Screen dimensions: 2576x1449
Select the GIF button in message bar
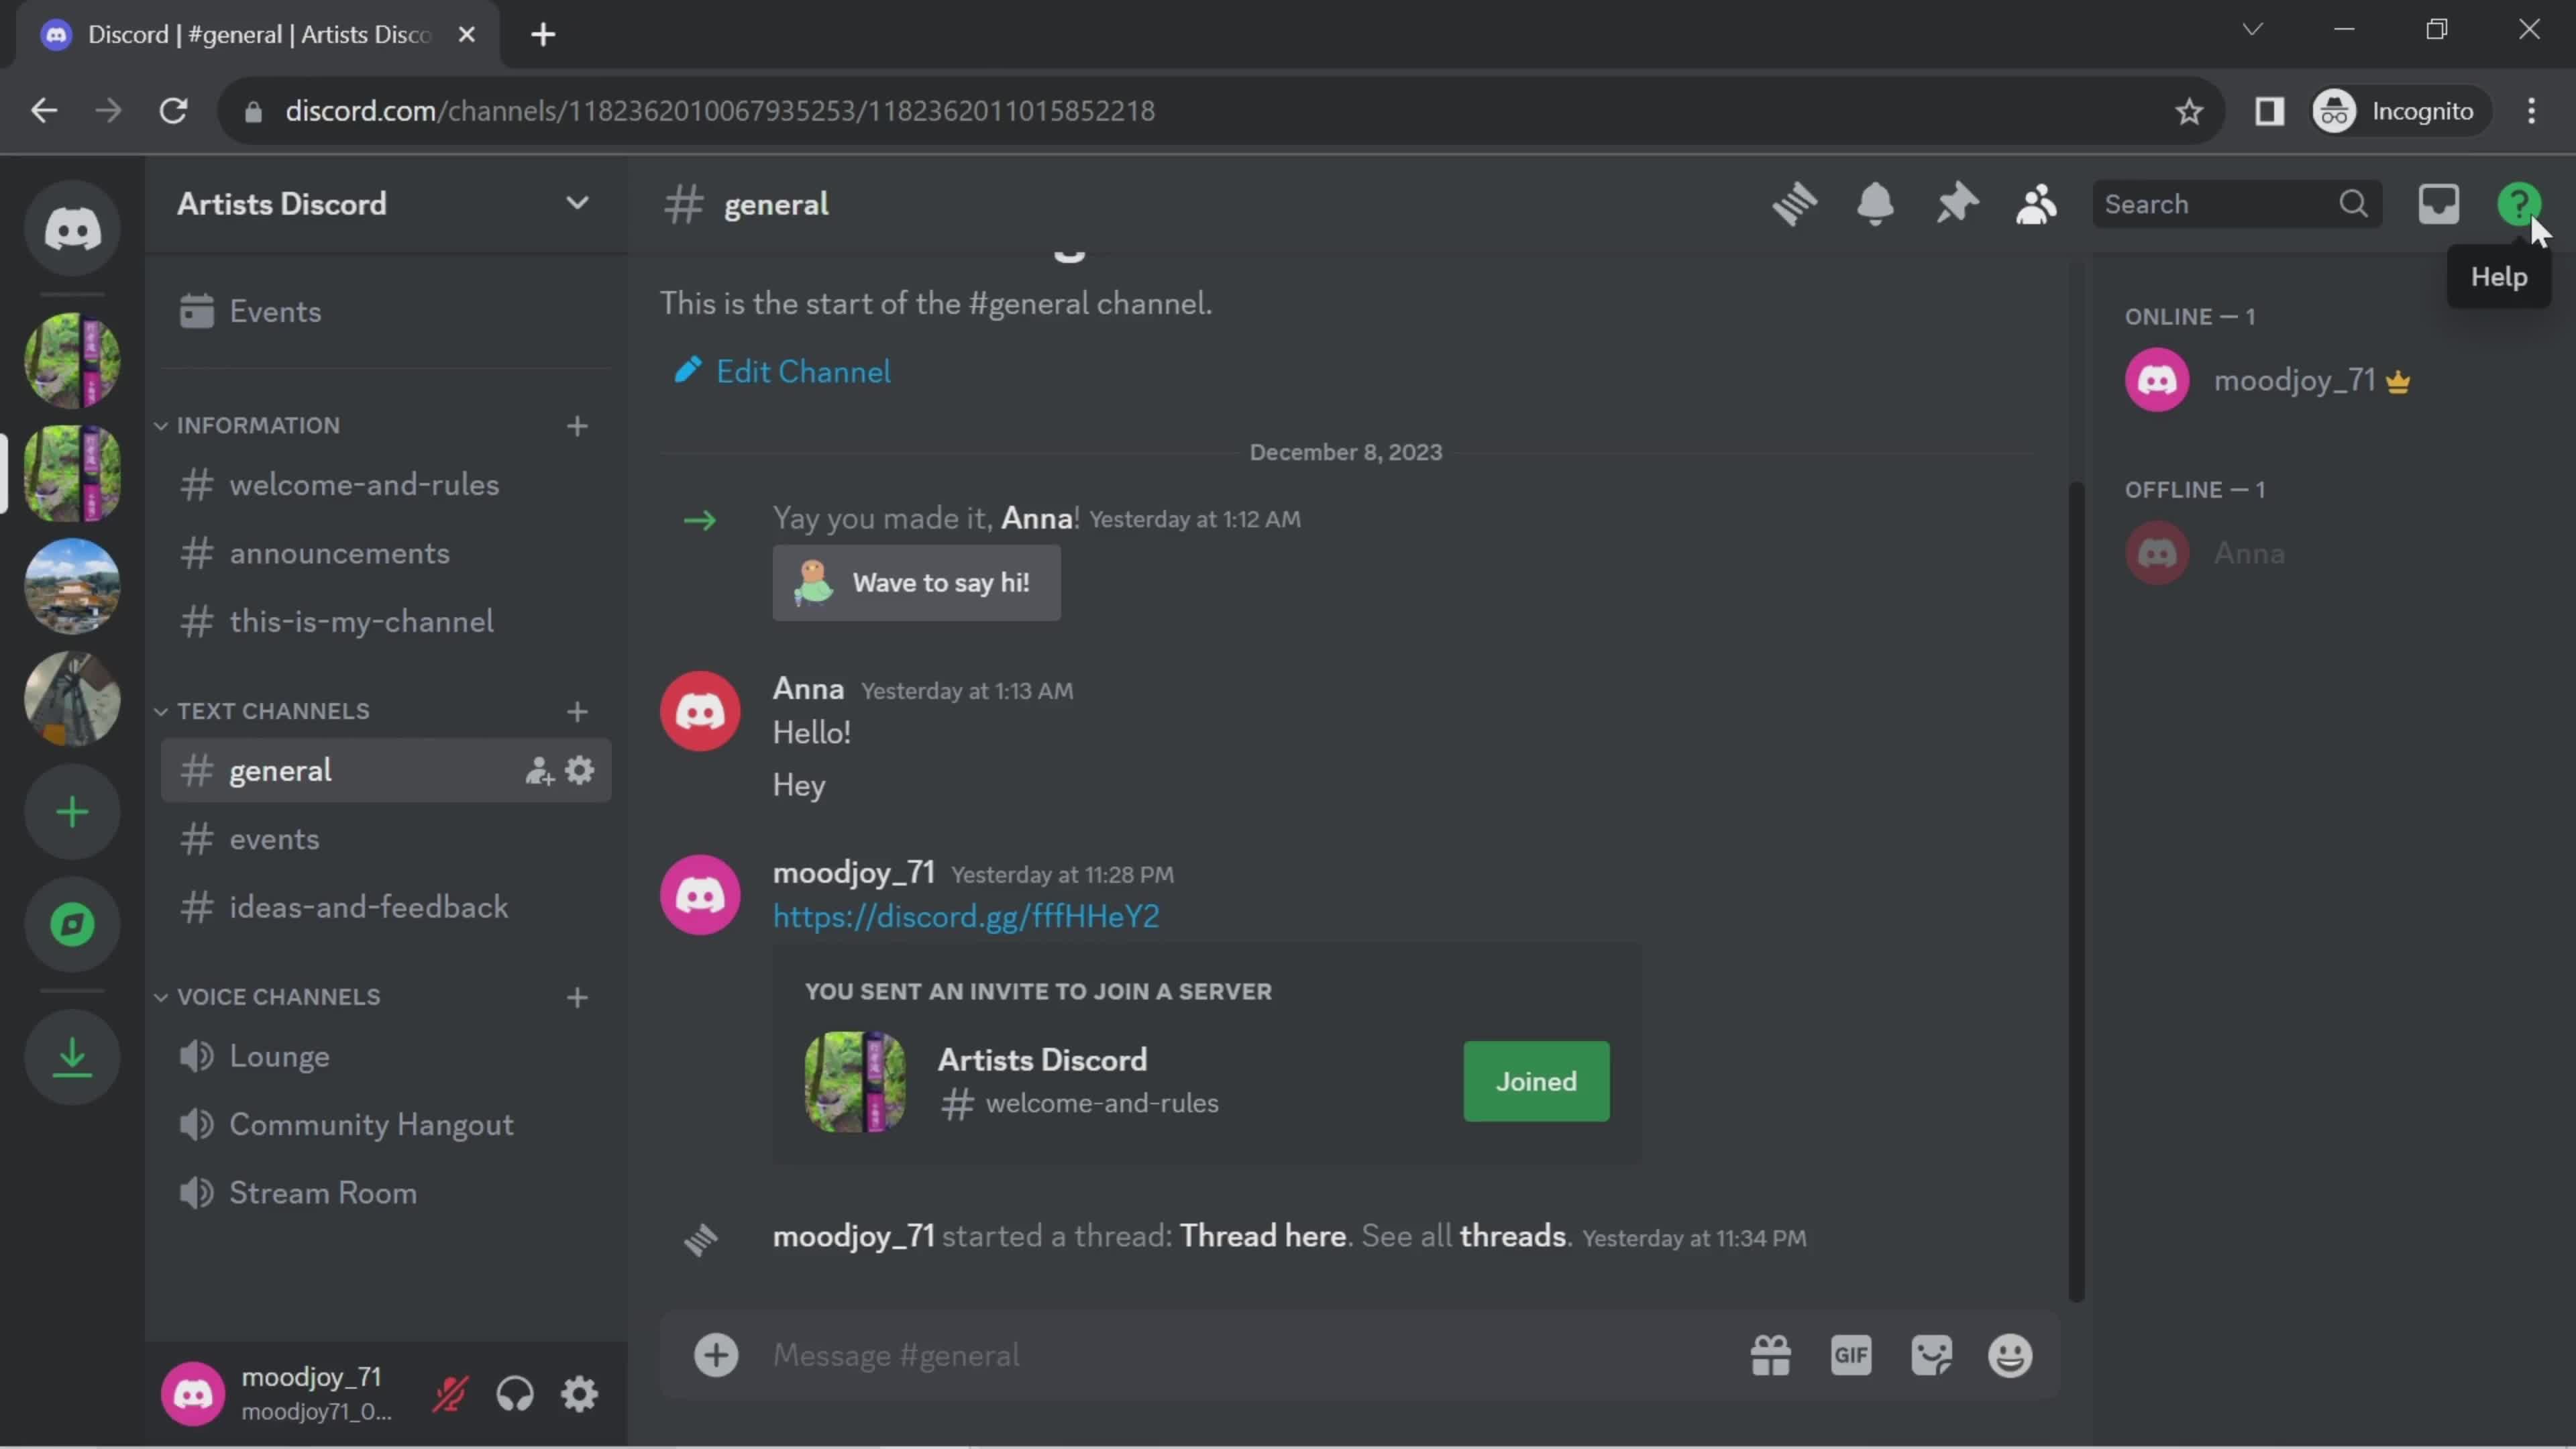1851,1354
